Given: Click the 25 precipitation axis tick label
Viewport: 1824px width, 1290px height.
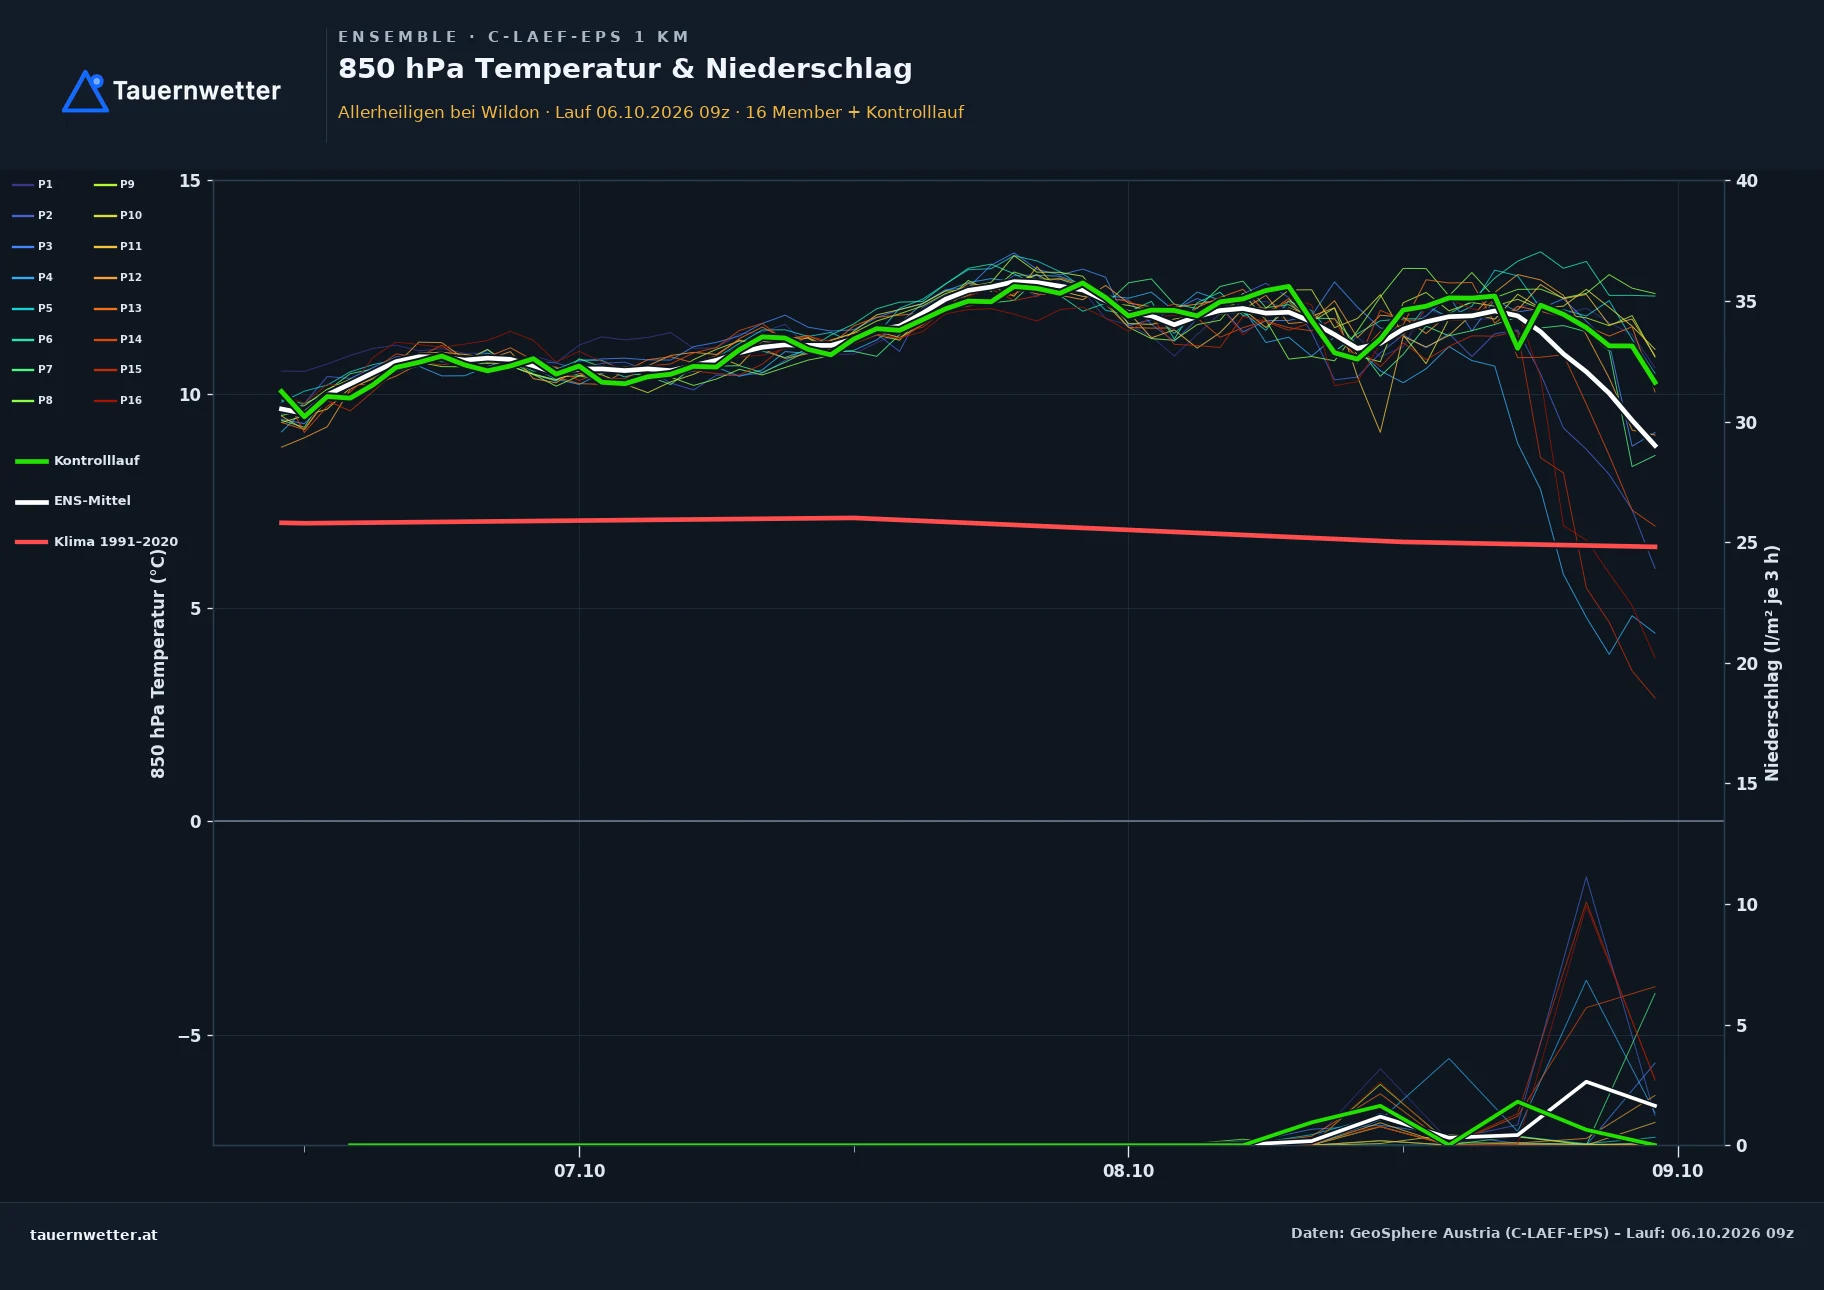Looking at the screenshot, I should tap(1747, 543).
